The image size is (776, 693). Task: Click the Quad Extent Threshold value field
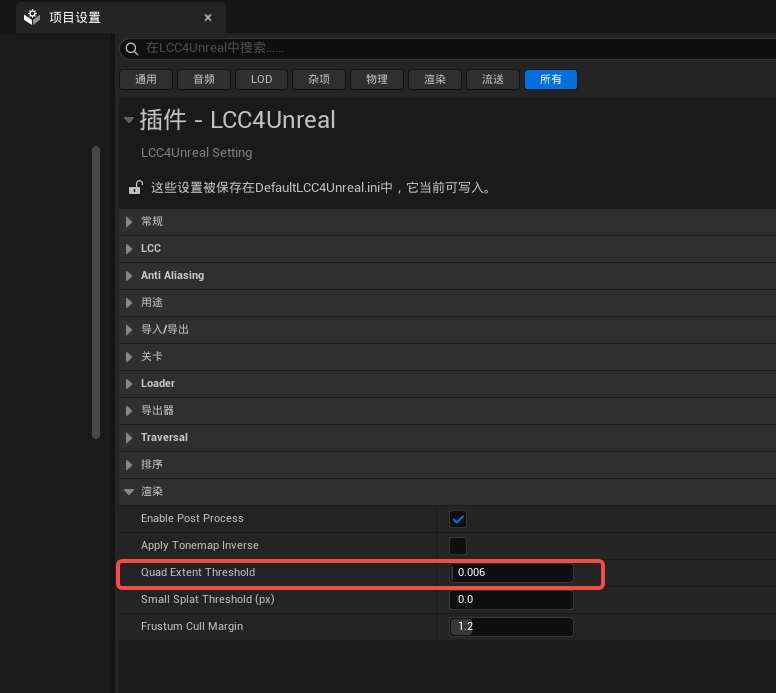511,573
